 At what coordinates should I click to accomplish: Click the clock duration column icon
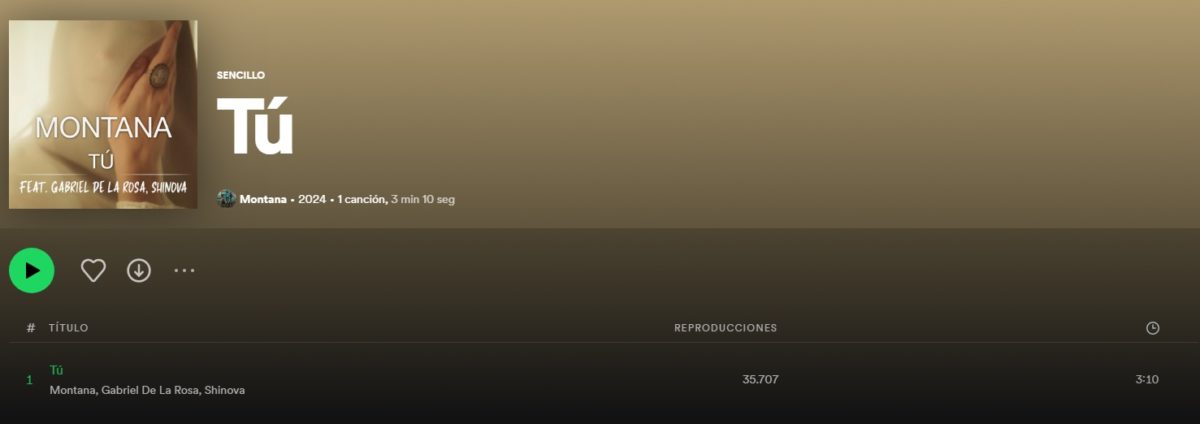click(1153, 328)
